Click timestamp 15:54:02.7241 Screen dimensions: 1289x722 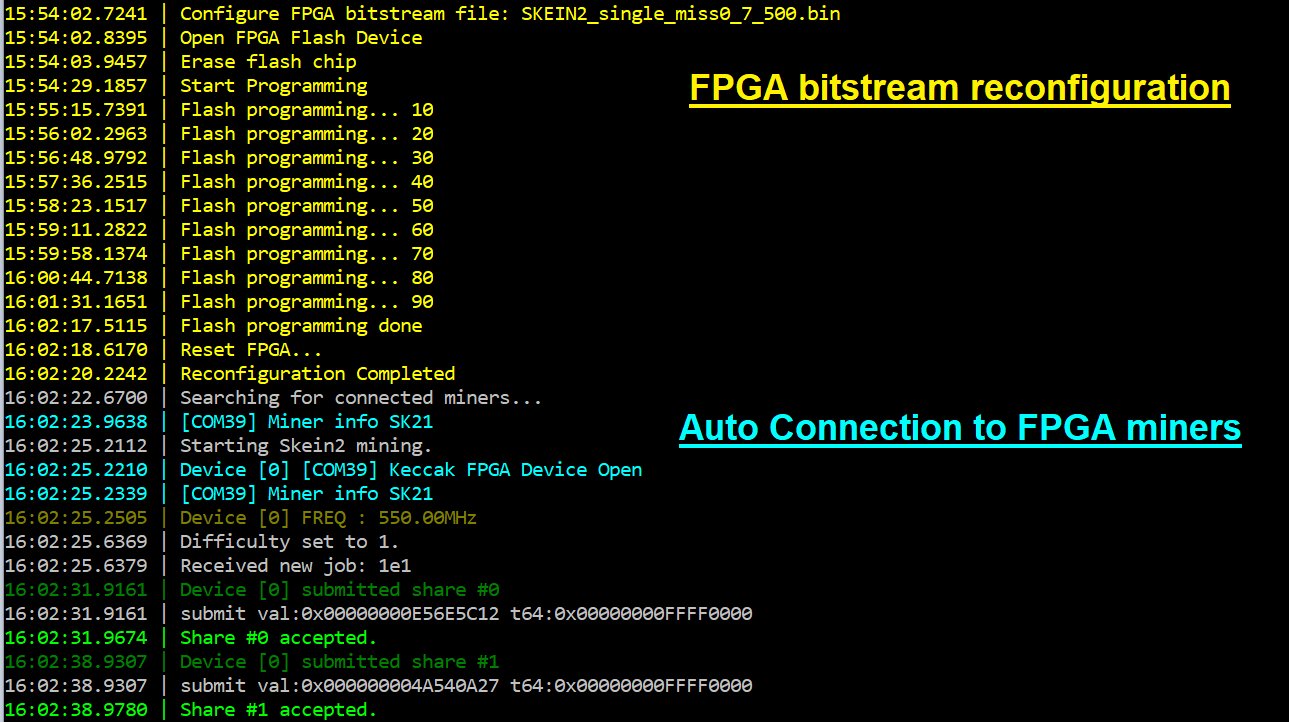tap(76, 14)
